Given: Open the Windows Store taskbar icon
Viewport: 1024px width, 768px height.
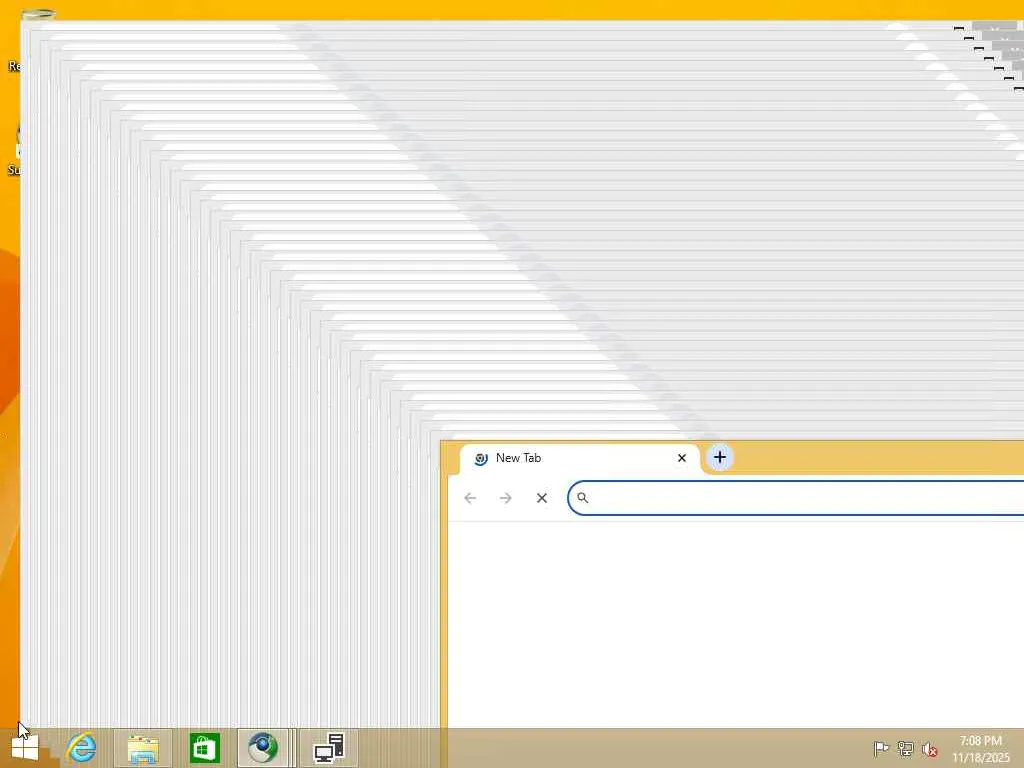Looking at the screenshot, I should (x=204, y=748).
